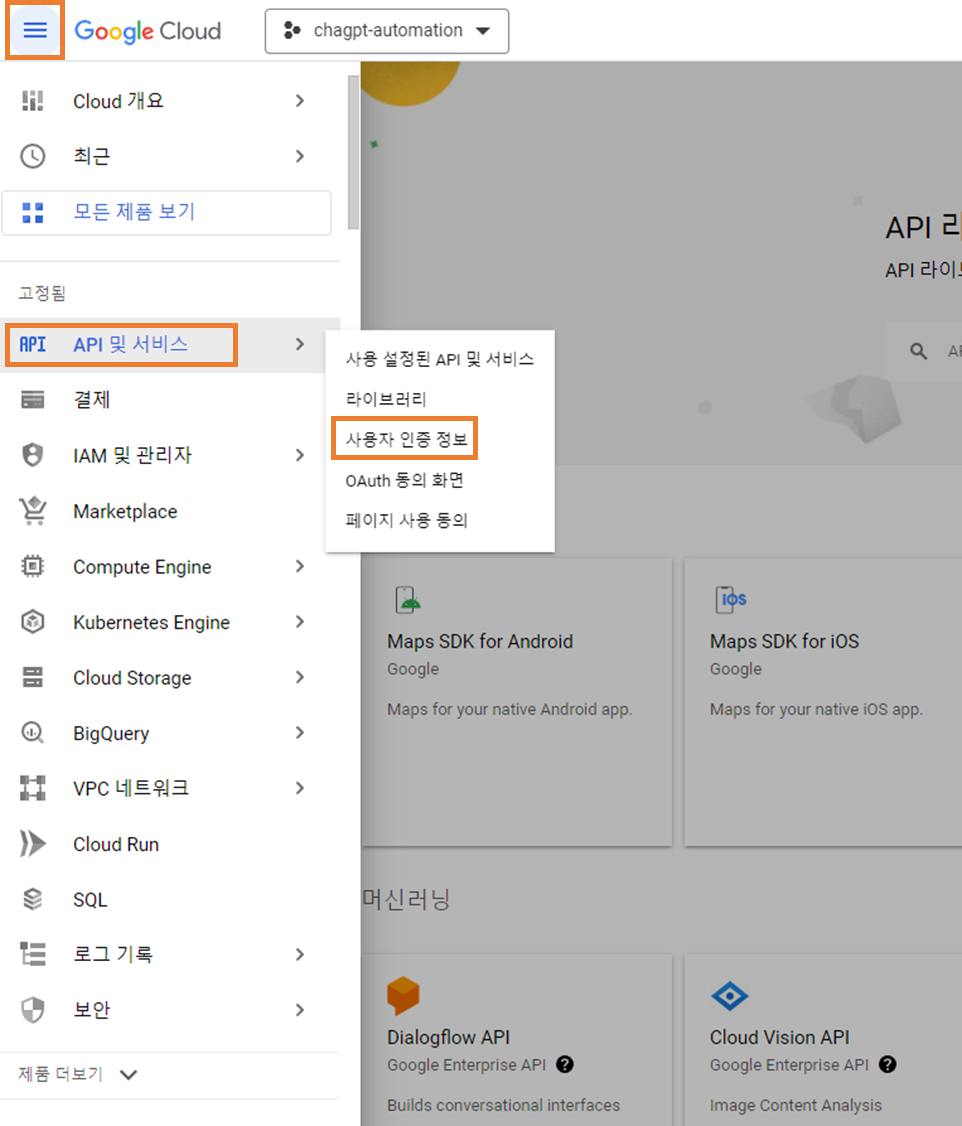Click the API icon in sidebar

coord(32,345)
